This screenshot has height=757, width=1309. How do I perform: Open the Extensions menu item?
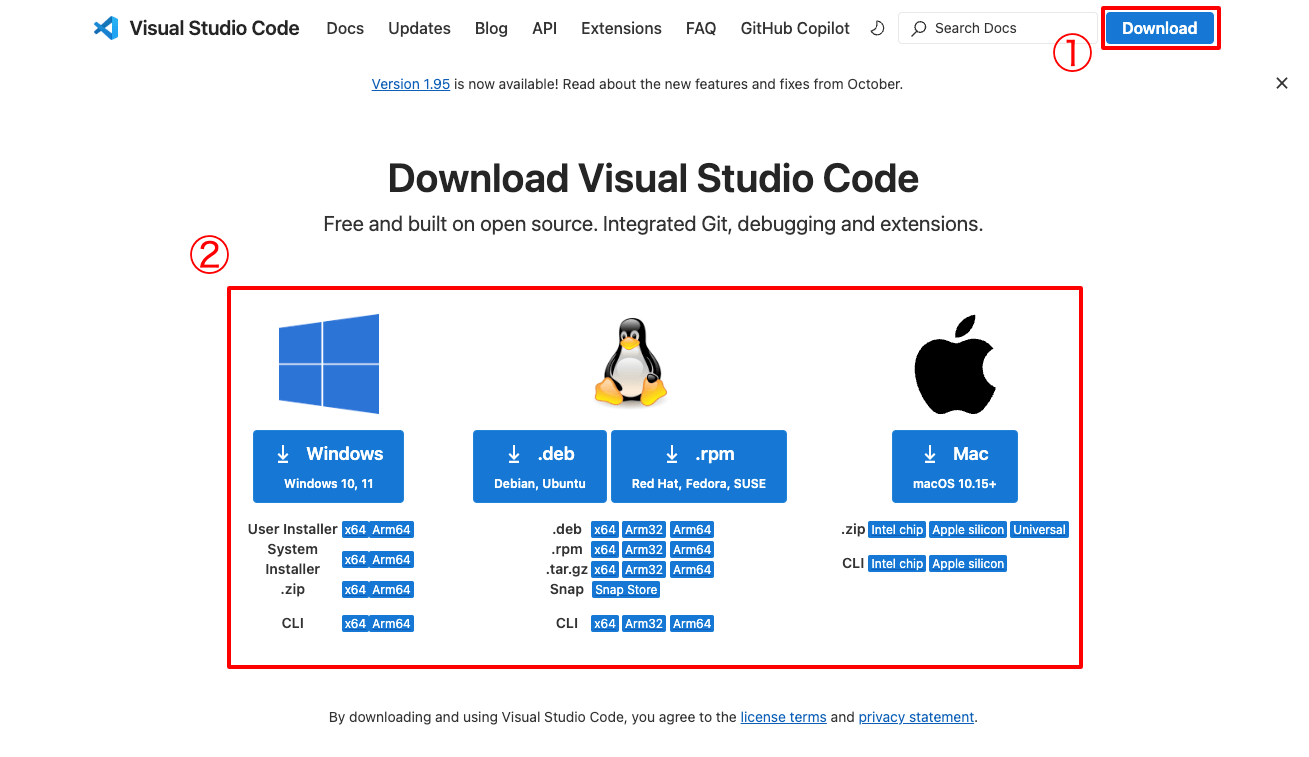(621, 28)
